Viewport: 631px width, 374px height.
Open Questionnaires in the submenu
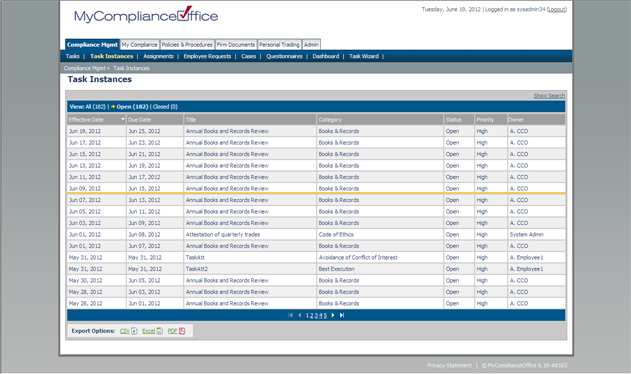(x=284, y=56)
